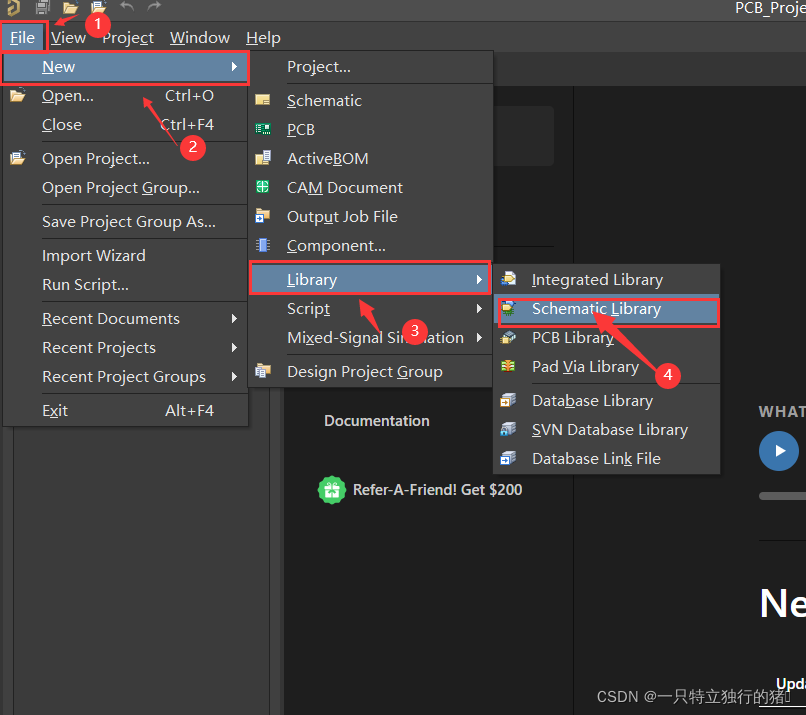Viewport: 806px width, 715px height.
Task: Click the Documentation heading
Action: click(x=377, y=420)
